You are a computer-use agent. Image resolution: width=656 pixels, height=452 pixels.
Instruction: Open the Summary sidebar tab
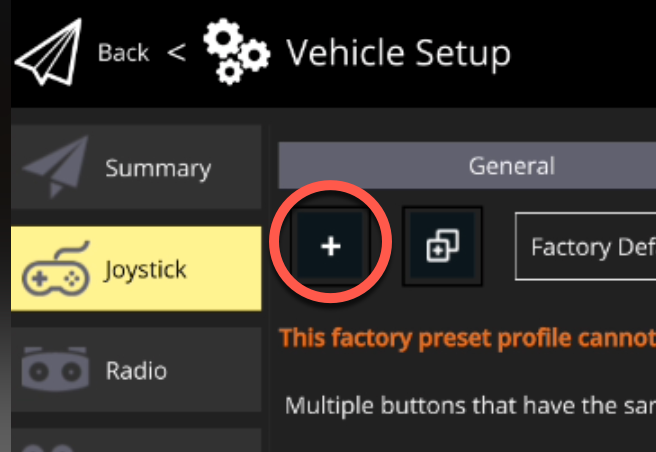pos(136,167)
